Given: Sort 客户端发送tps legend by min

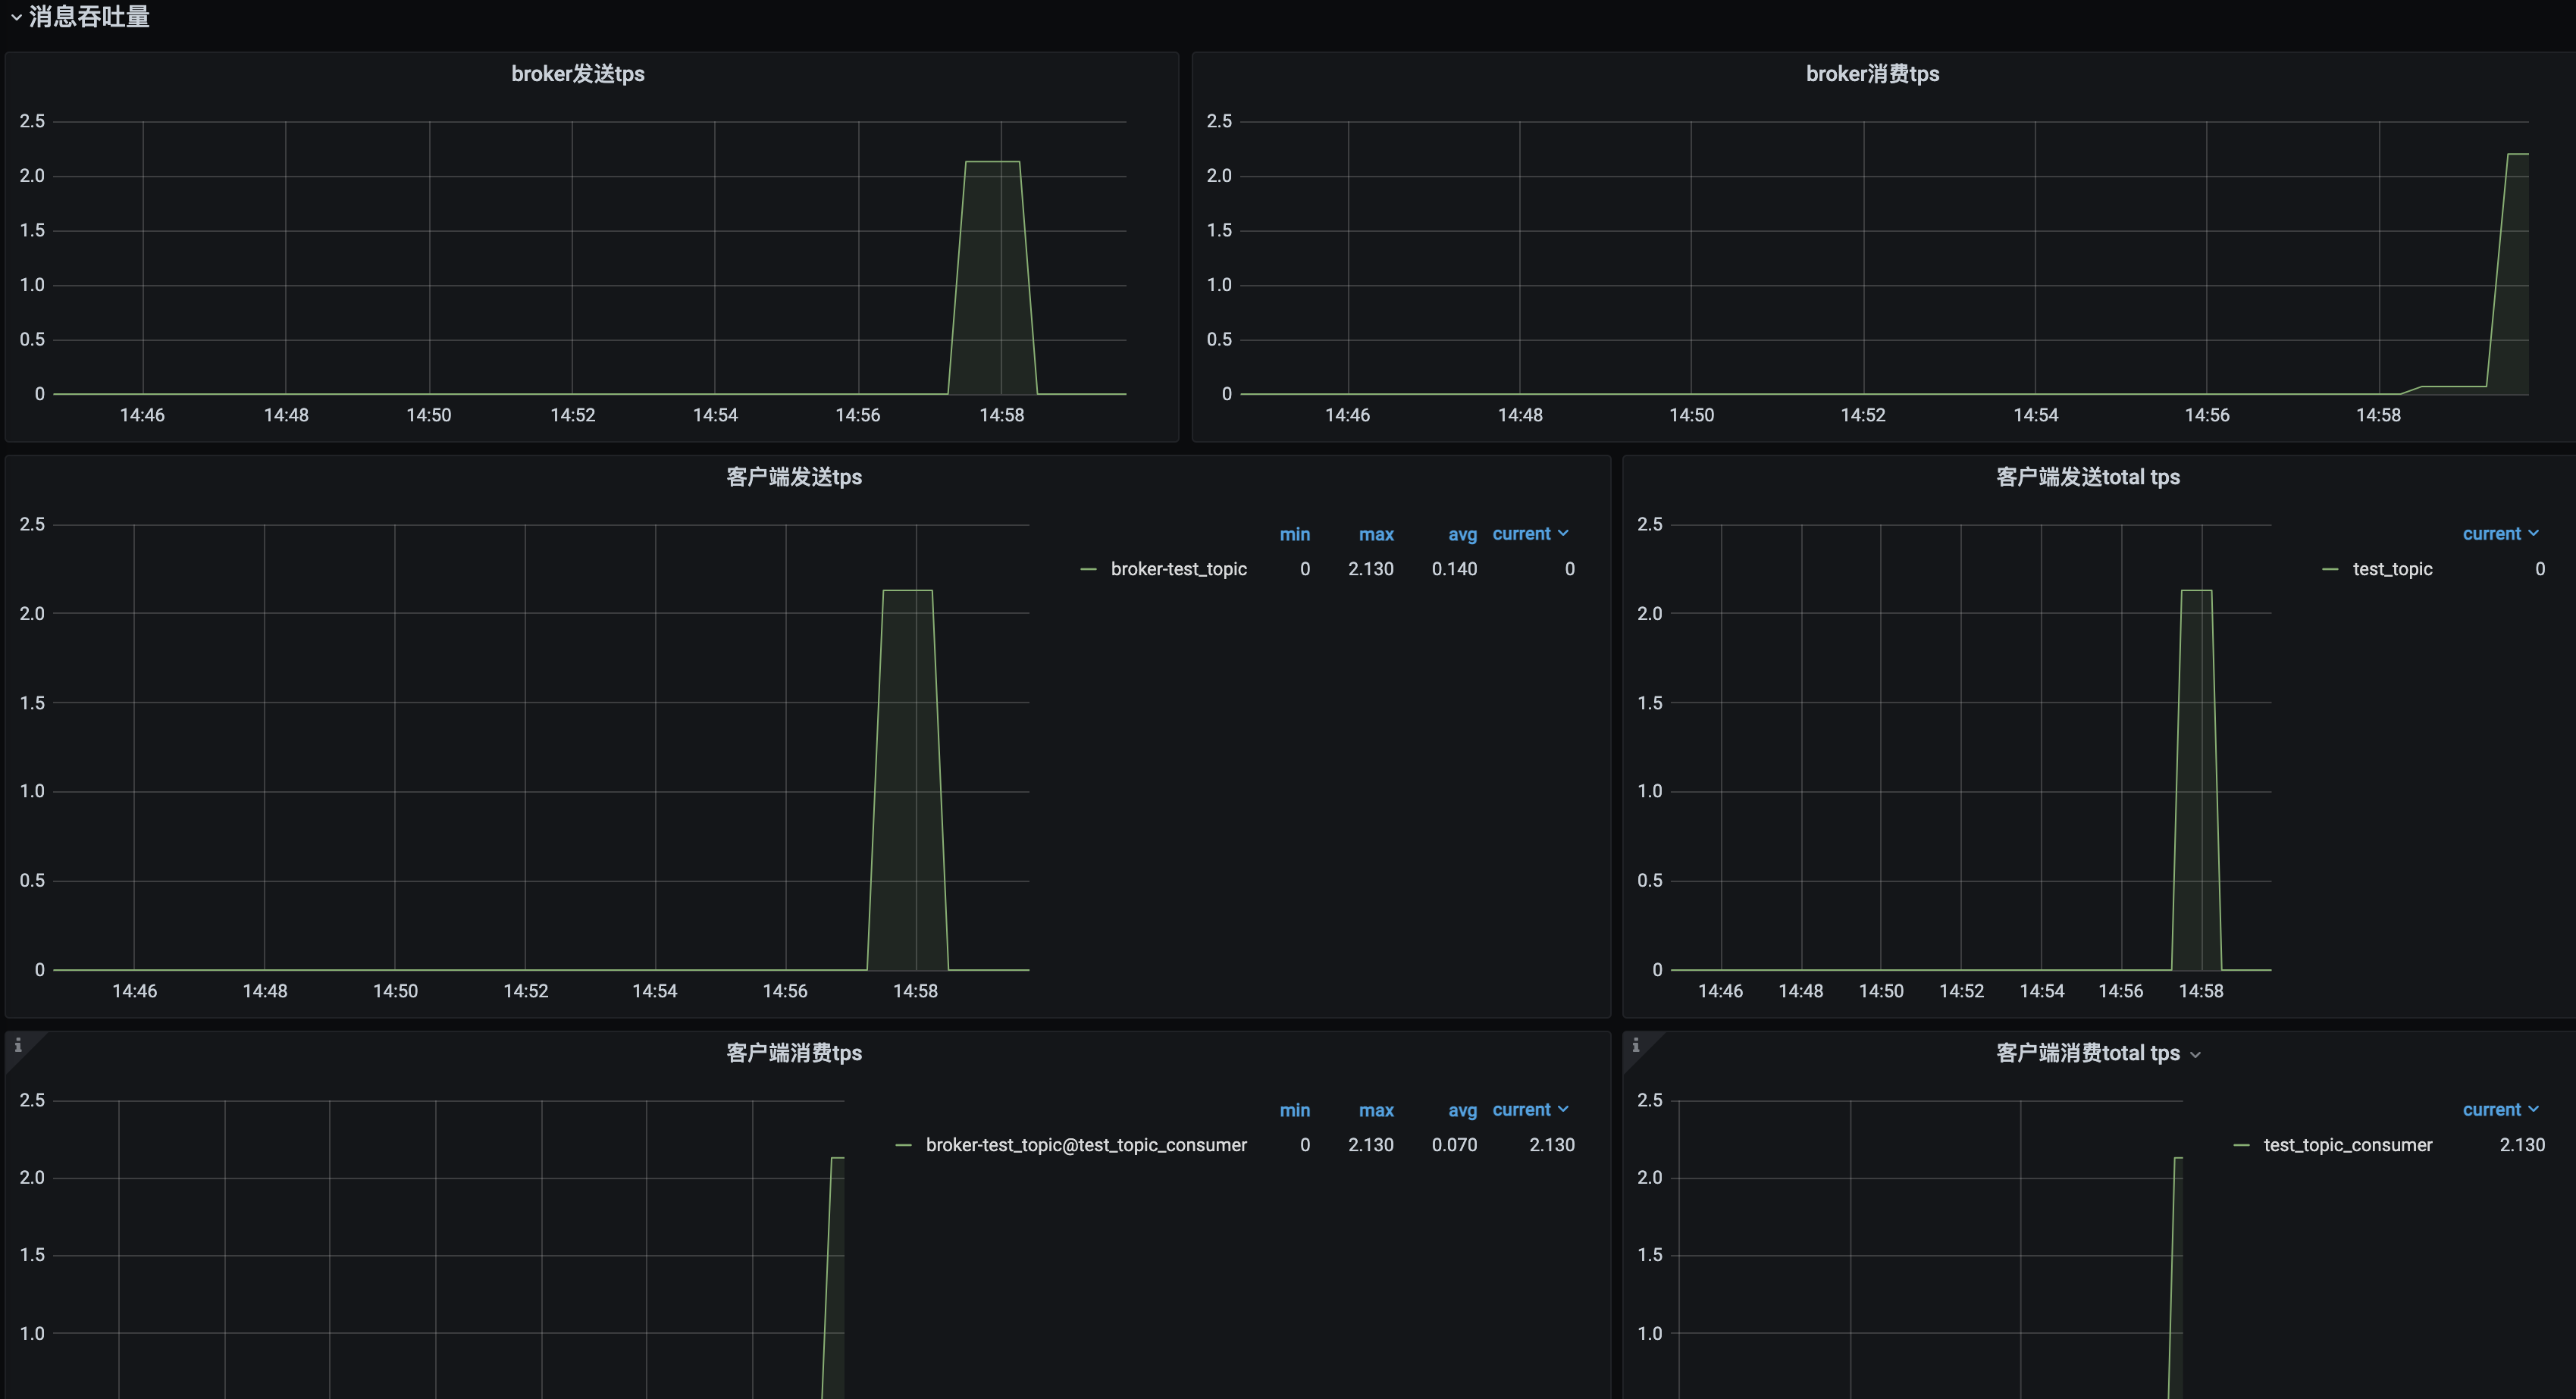Looking at the screenshot, I should 1294,534.
